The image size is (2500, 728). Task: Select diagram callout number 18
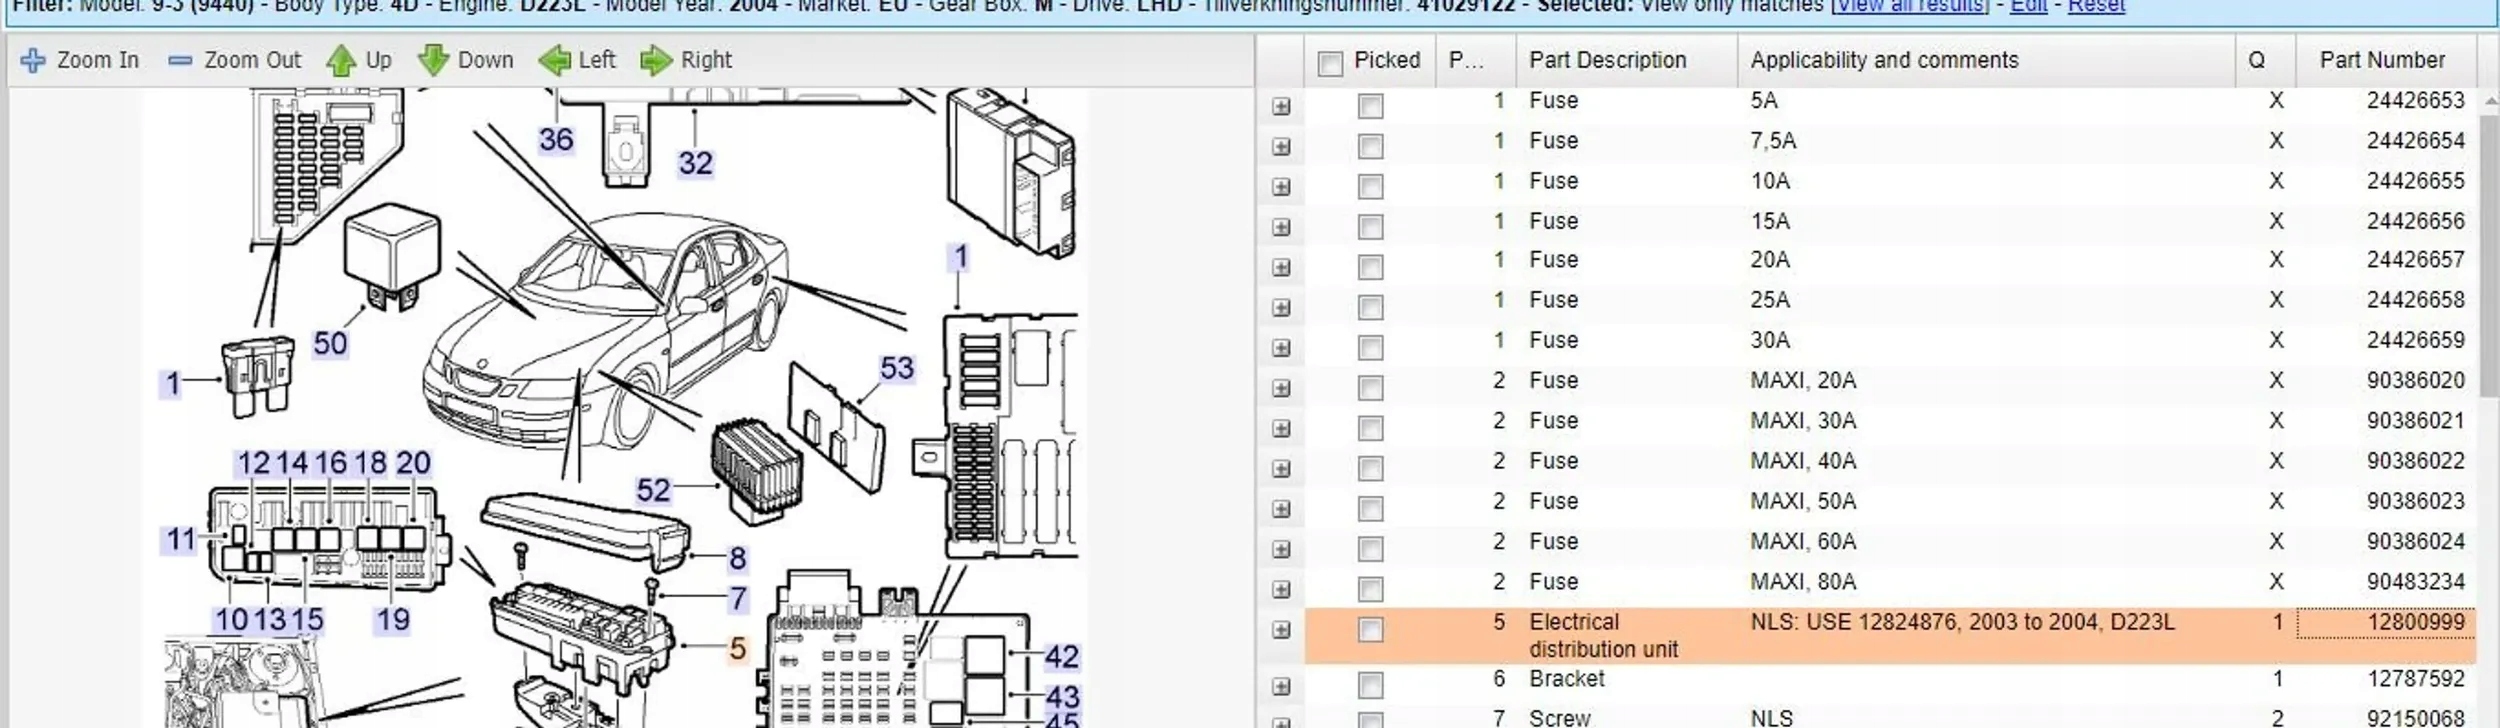pos(370,463)
